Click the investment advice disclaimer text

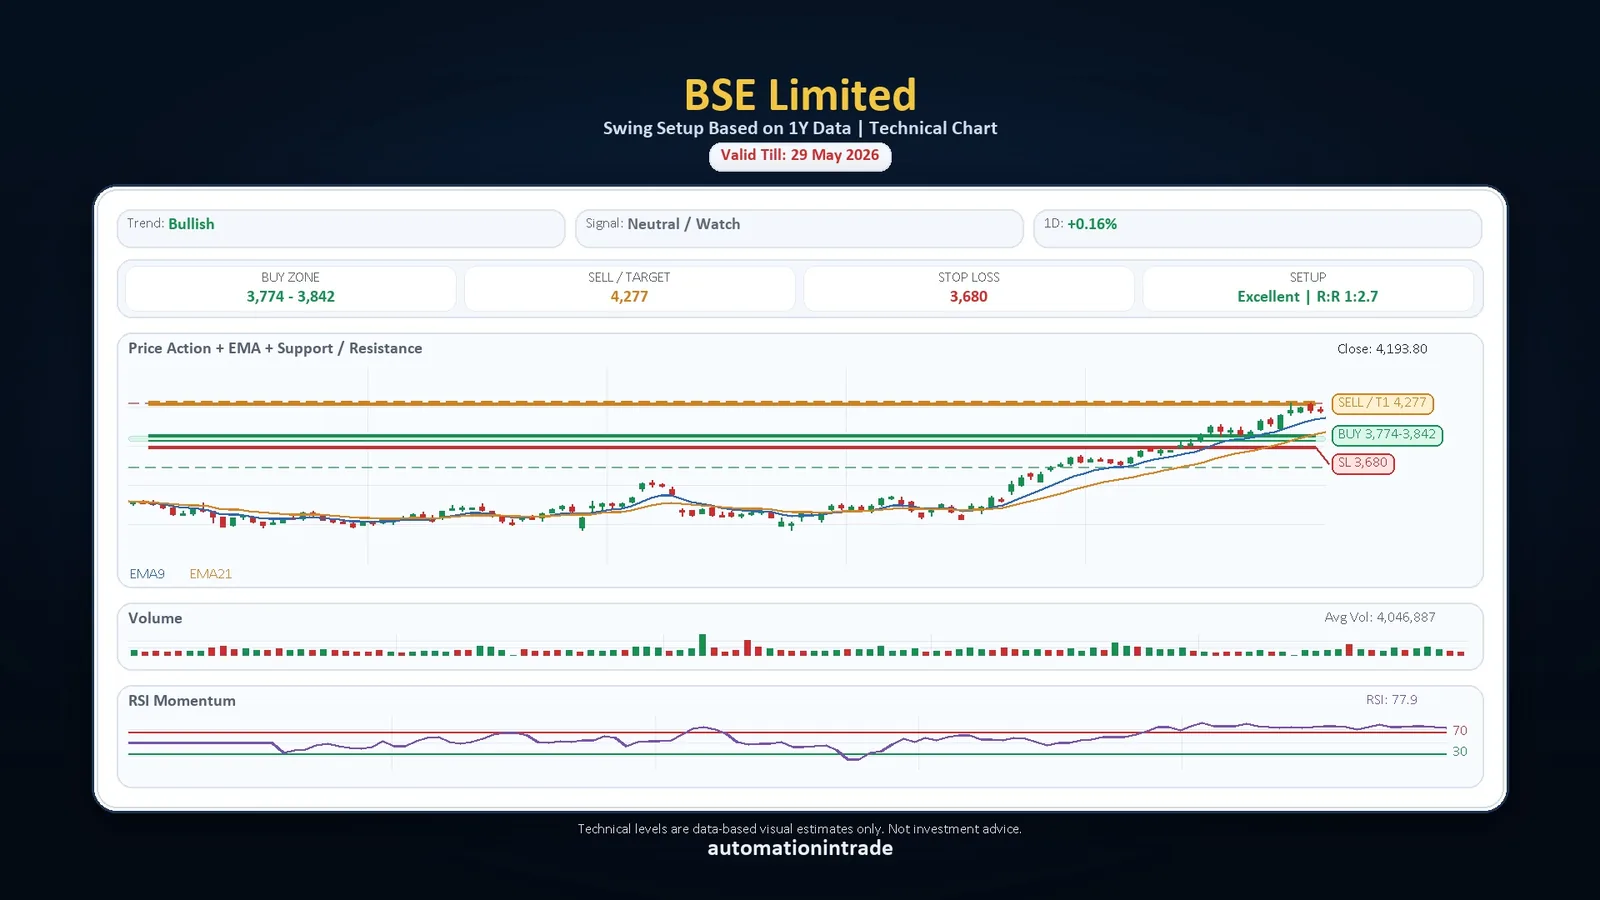(800, 829)
